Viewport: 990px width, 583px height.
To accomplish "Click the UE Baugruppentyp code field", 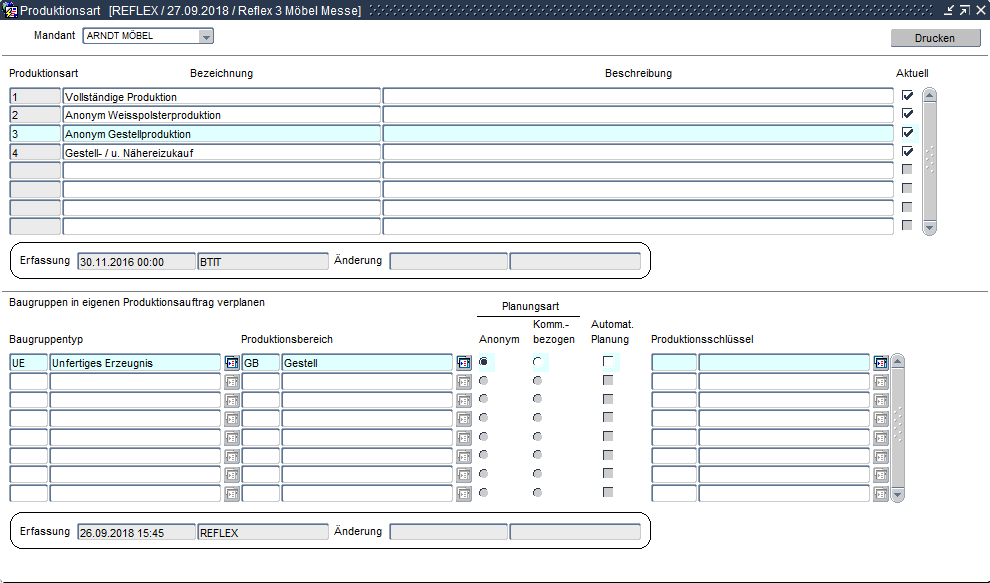I will pyautogui.click(x=28, y=363).
